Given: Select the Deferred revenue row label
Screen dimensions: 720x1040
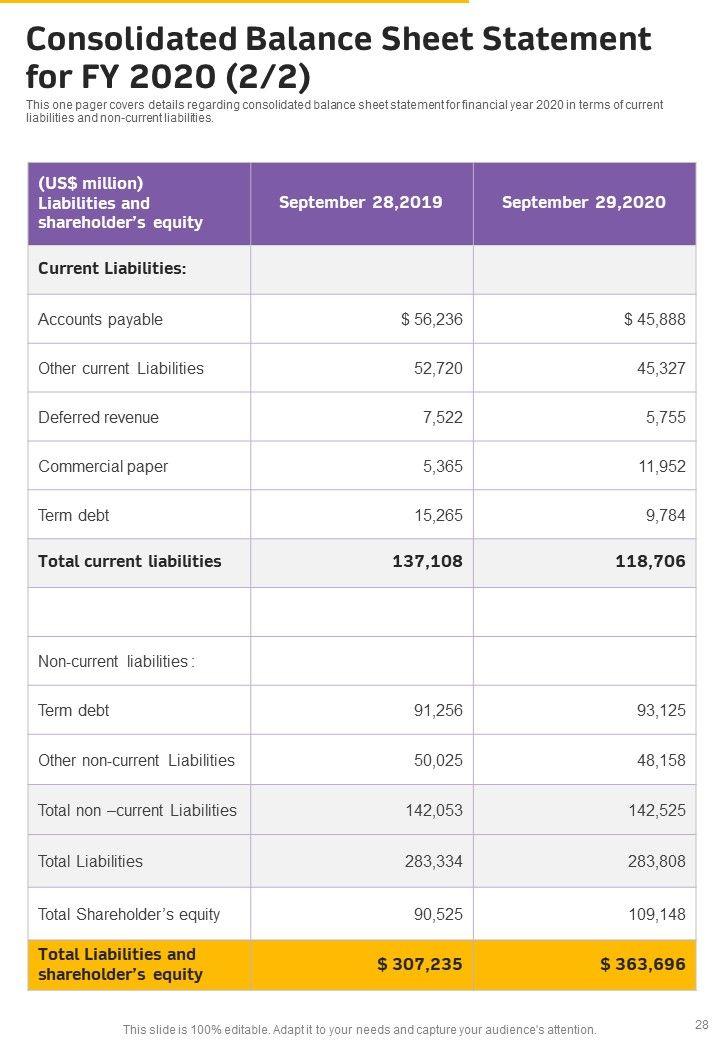Looking at the screenshot, I should (98, 417).
